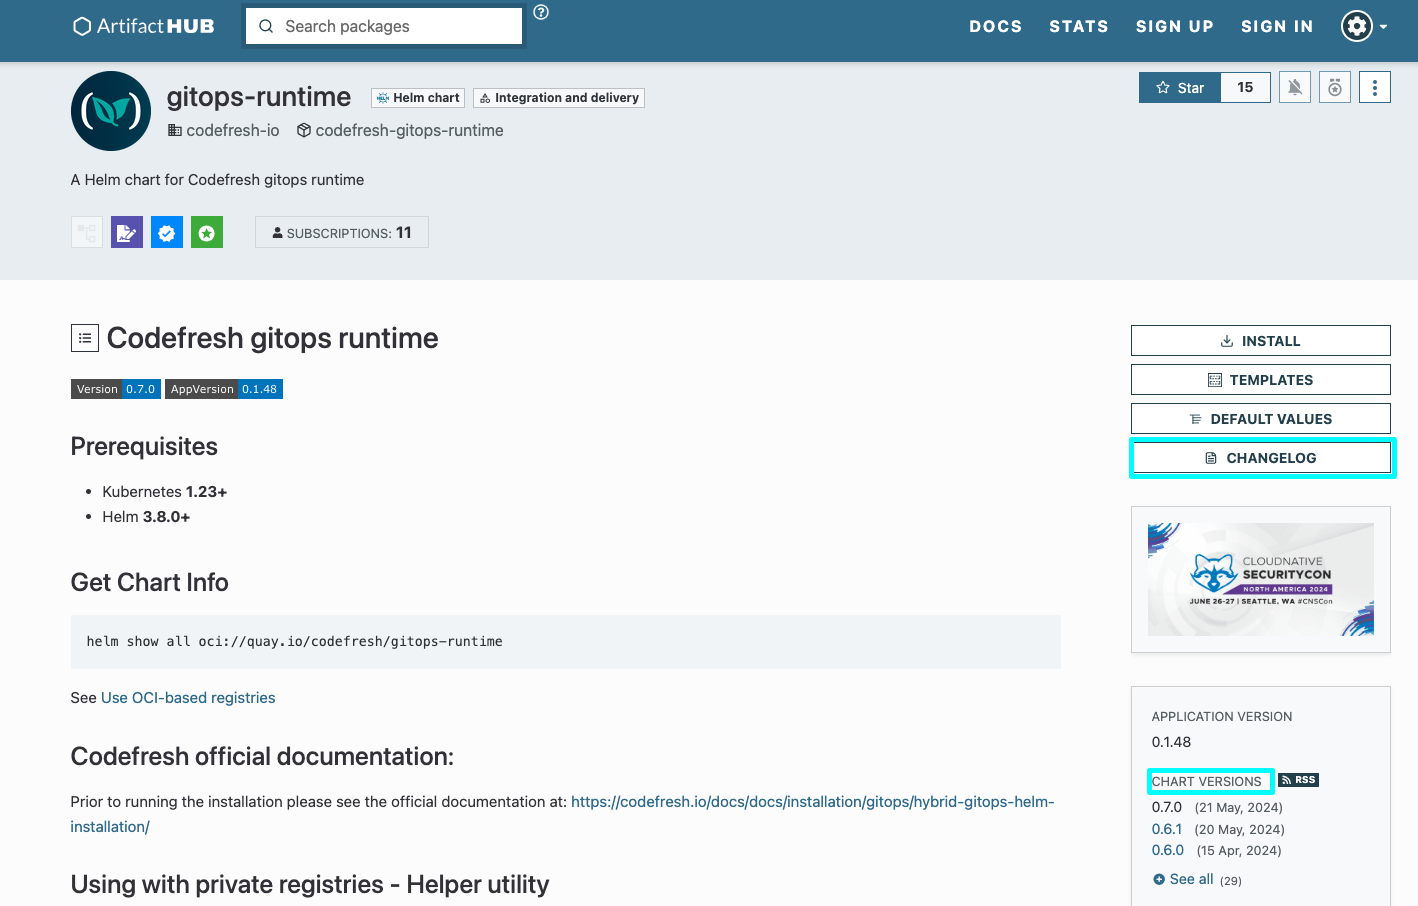1418x906 pixels.
Task: Open the Use OCI-based registries link
Action: [188, 698]
